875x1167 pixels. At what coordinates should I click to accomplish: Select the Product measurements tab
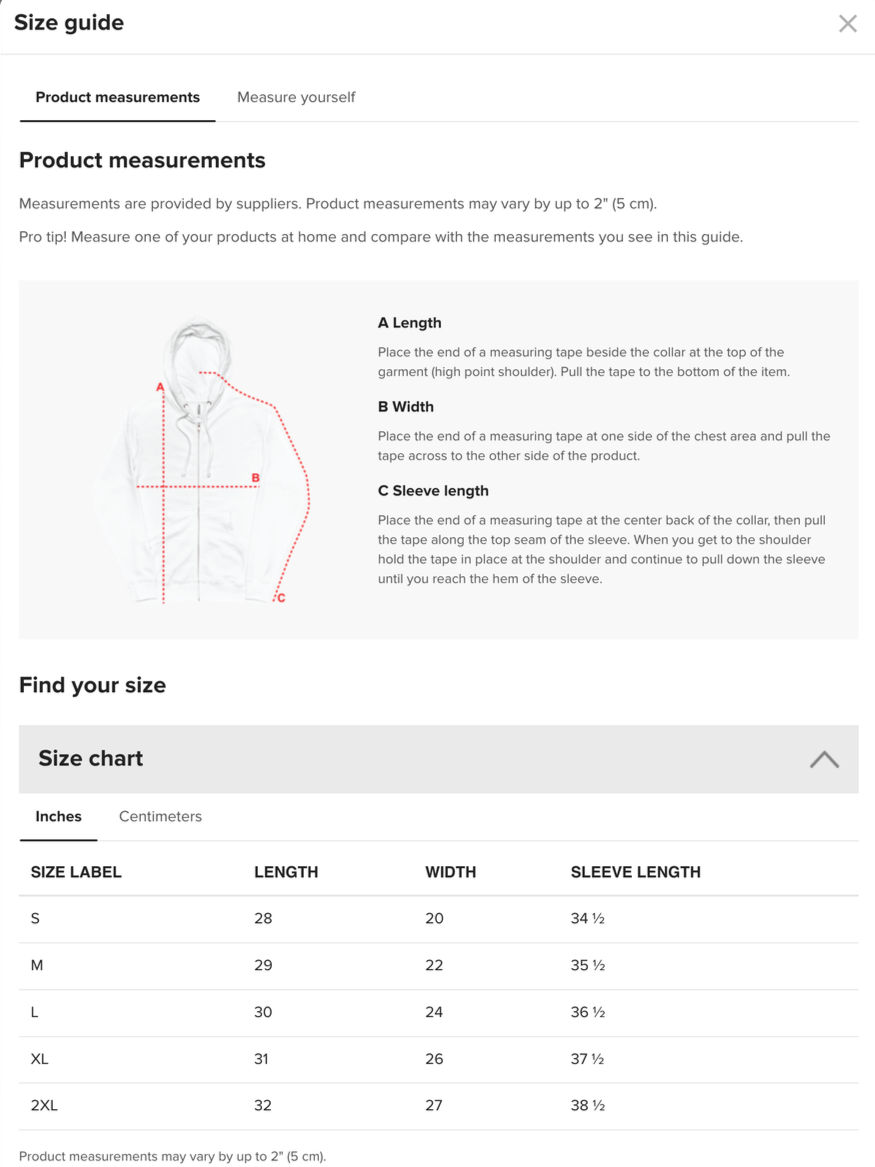pyautogui.click(x=118, y=97)
